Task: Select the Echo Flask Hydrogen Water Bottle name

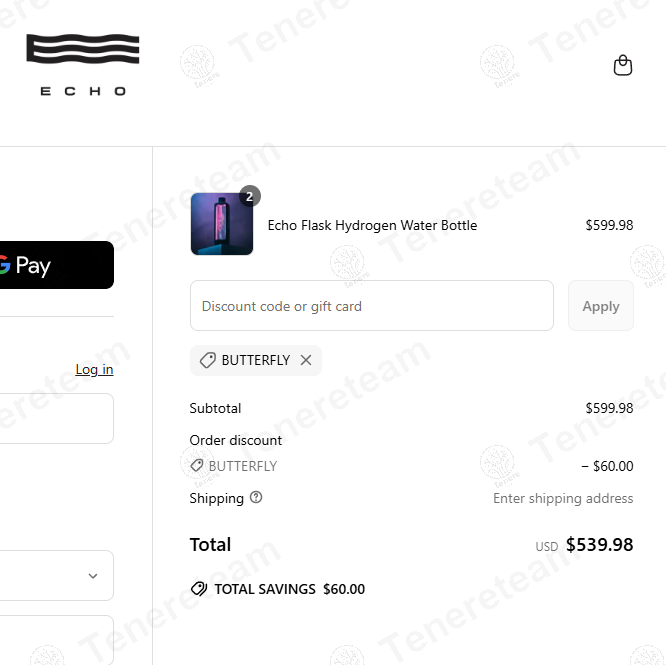Action: (x=372, y=225)
